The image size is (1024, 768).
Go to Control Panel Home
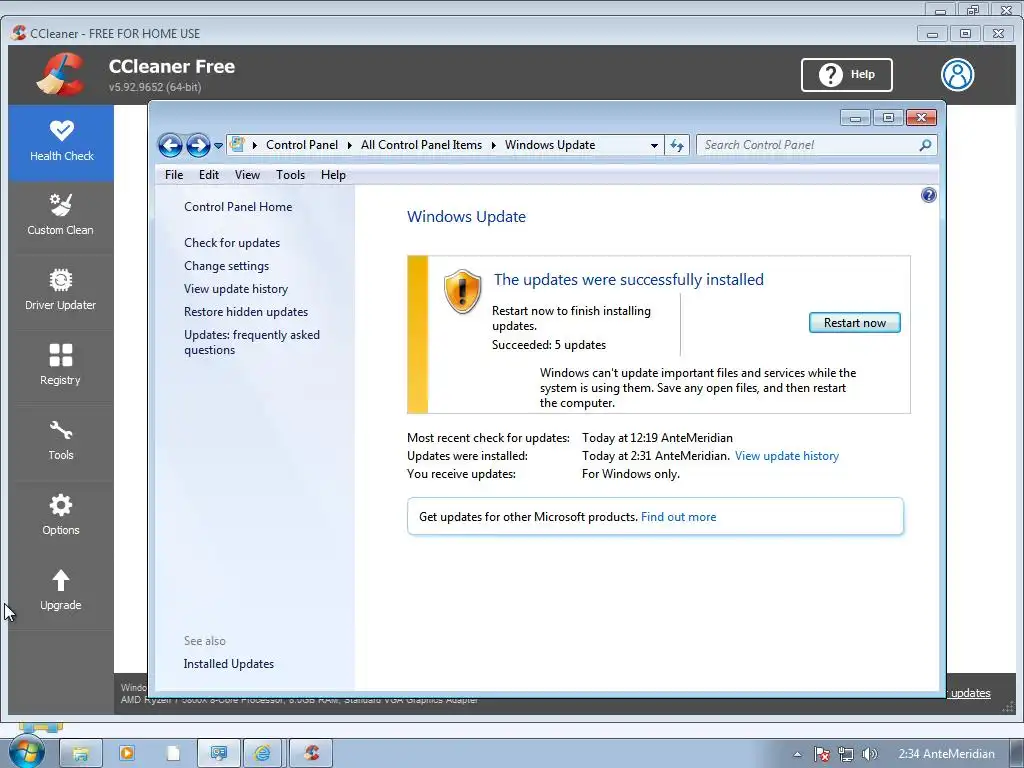[238, 207]
